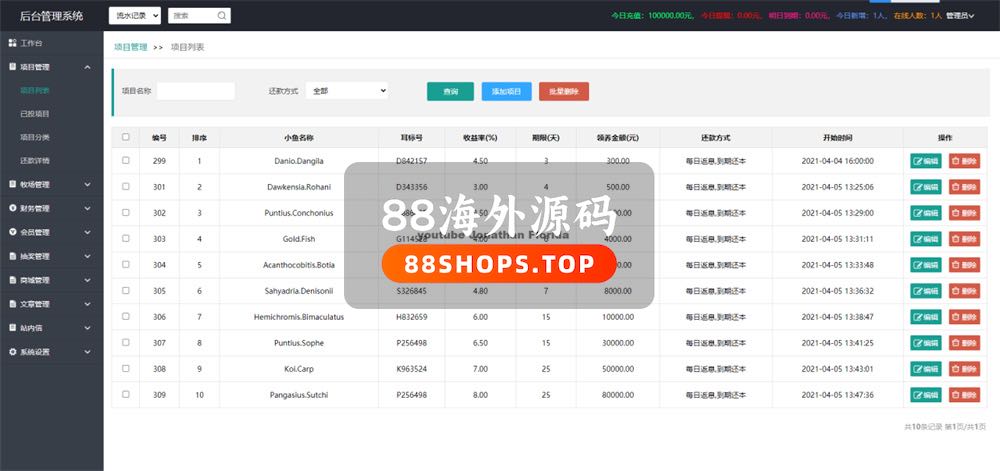Viewport: 1000px width, 471px height.
Task: Toggle the select-all checkbox in table header
Action: (x=125, y=137)
